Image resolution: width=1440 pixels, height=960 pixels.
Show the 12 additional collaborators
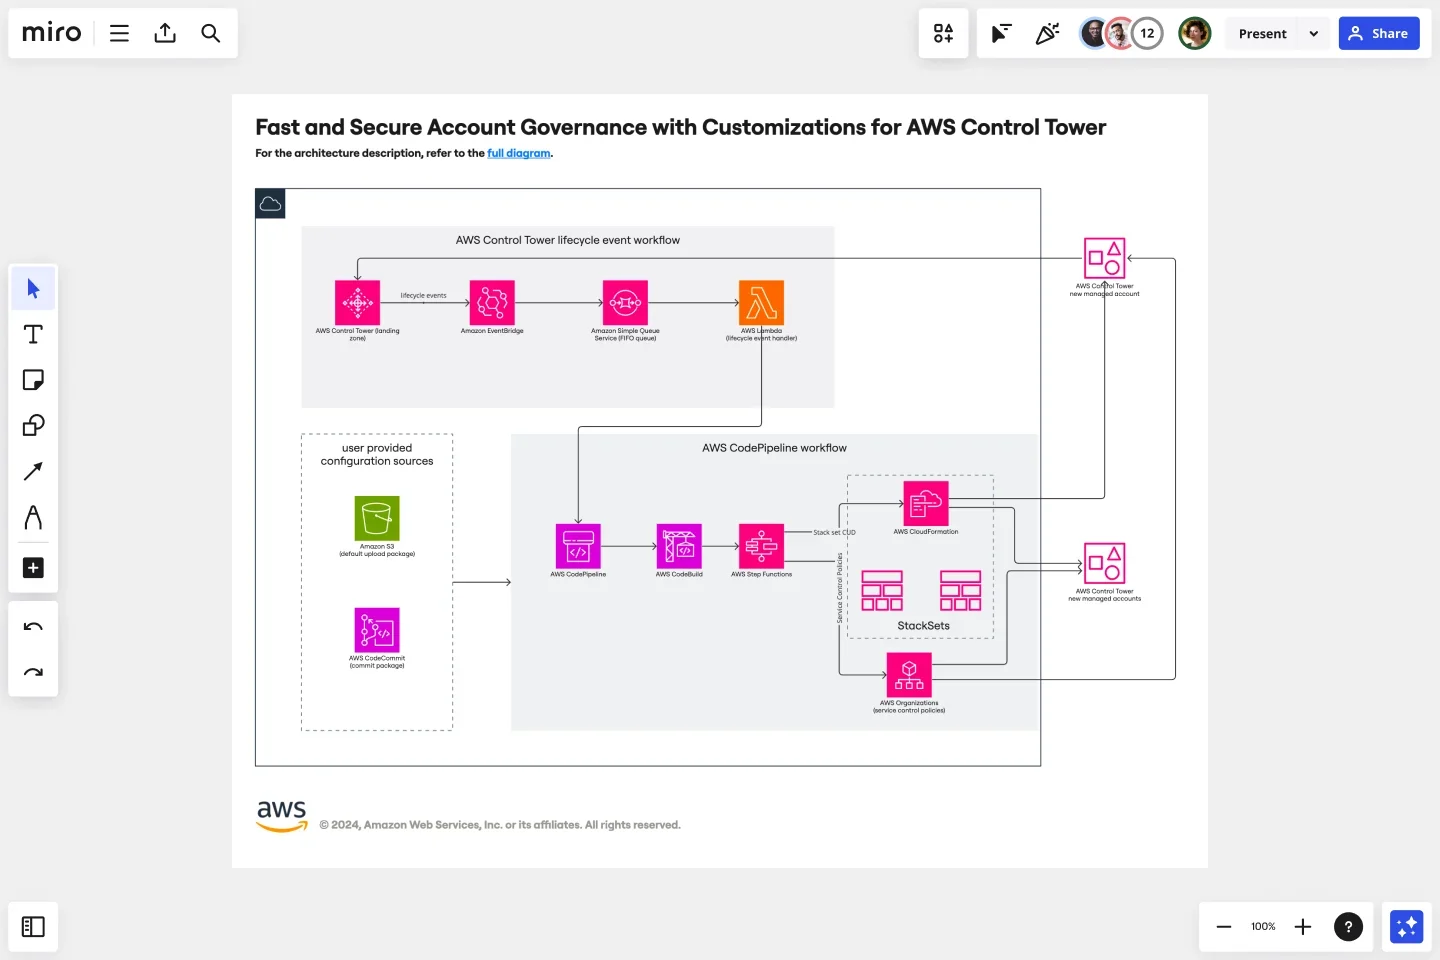click(1147, 33)
